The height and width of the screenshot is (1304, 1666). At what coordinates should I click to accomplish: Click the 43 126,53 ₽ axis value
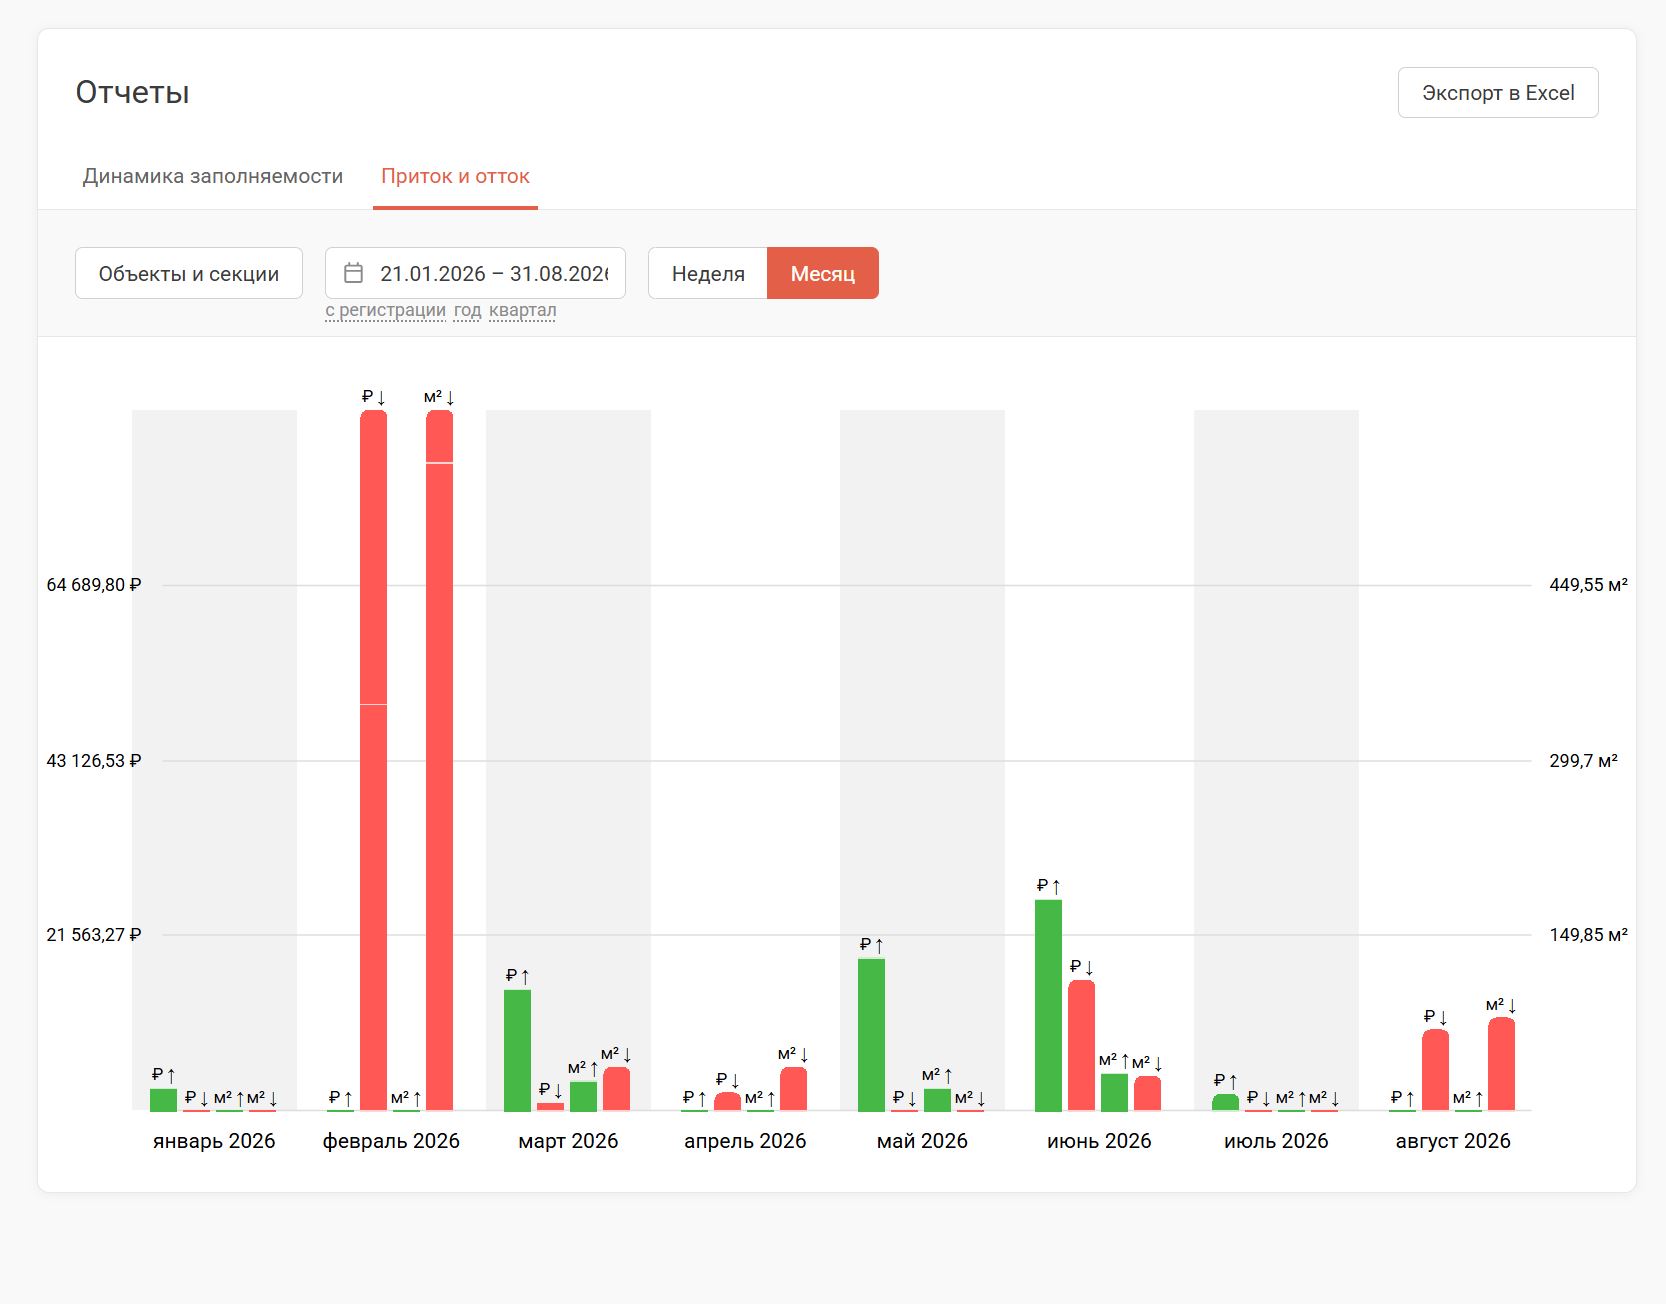(x=94, y=761)
